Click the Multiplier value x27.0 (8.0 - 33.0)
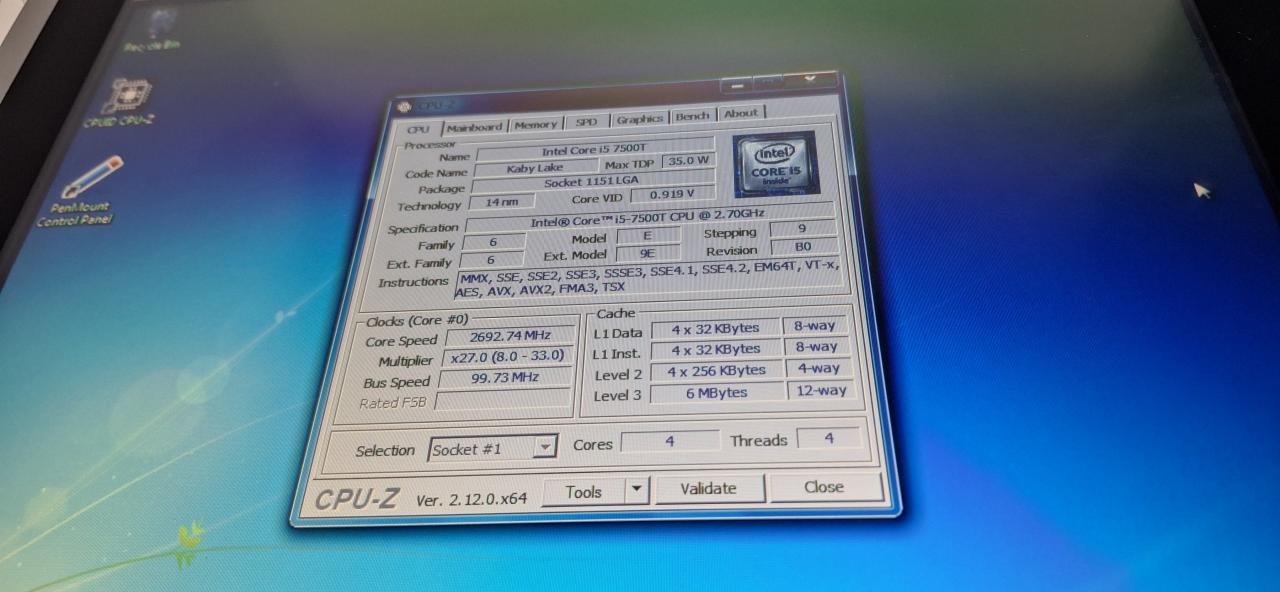Viewport: 1280px width, 592px height. pos(508,357)
